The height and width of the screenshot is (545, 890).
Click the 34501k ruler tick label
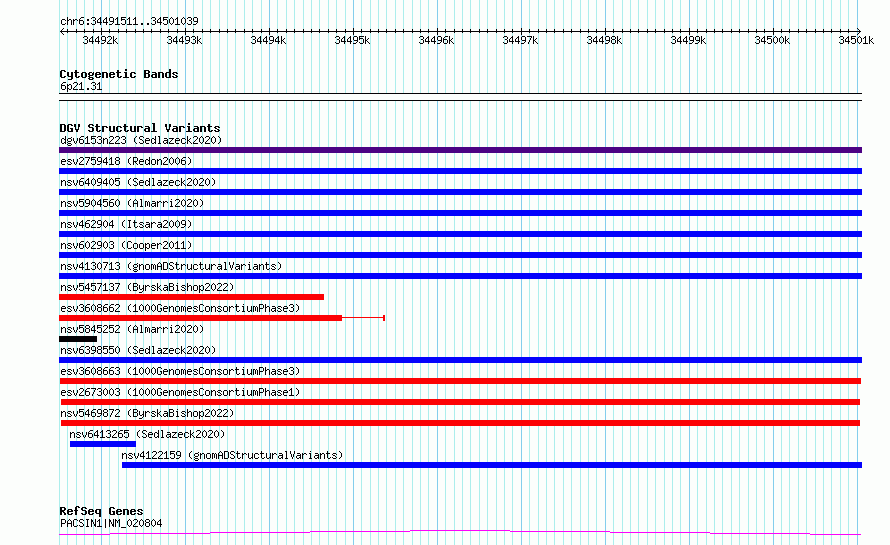[857, 40]
